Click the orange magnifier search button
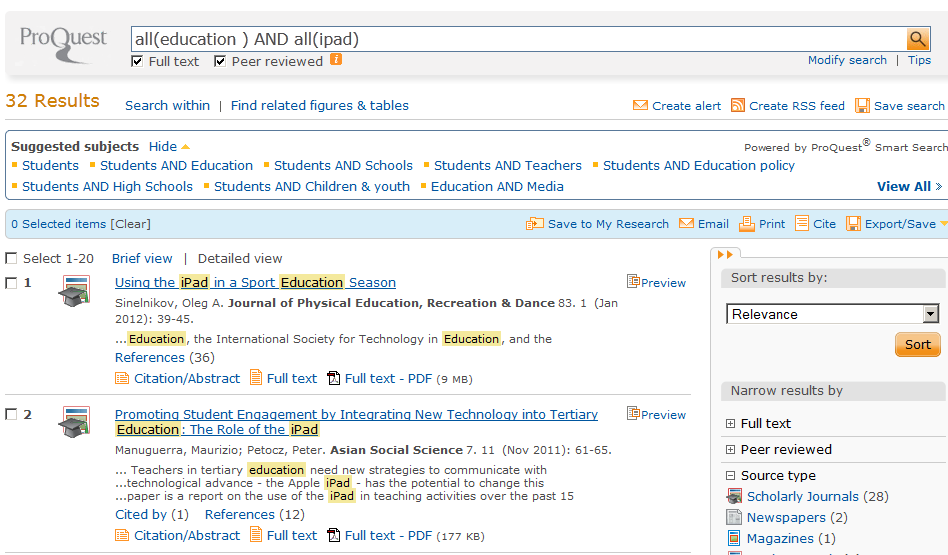 [x=917, y=39]
